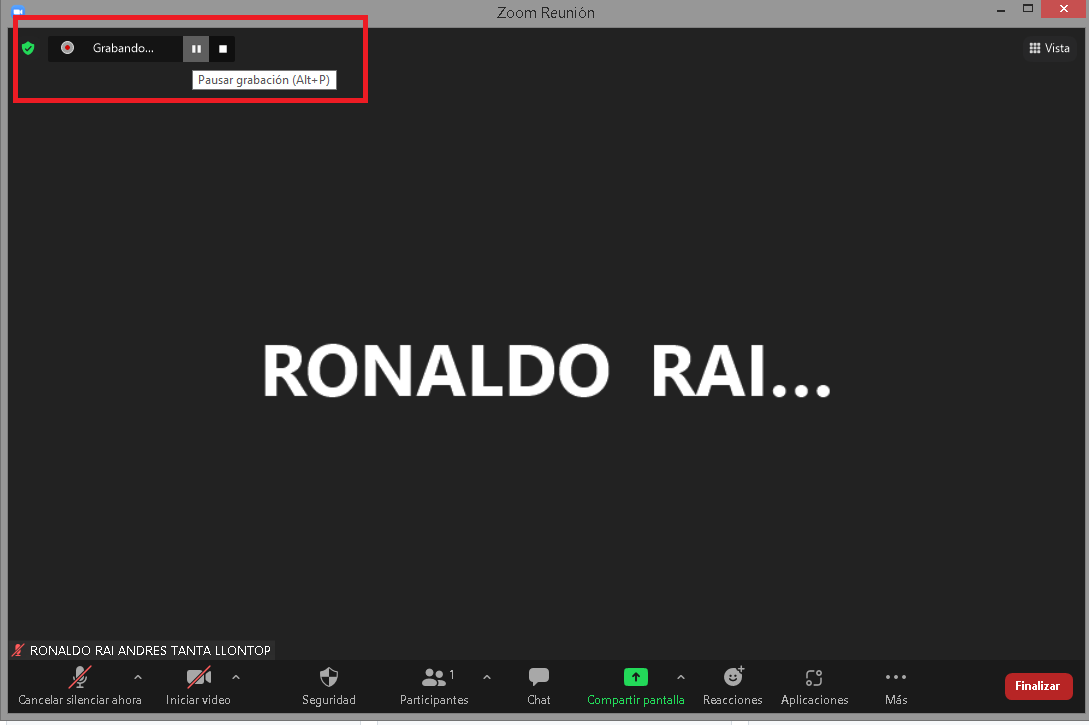Click Finalizar to end the meeting

point(1038,686)
